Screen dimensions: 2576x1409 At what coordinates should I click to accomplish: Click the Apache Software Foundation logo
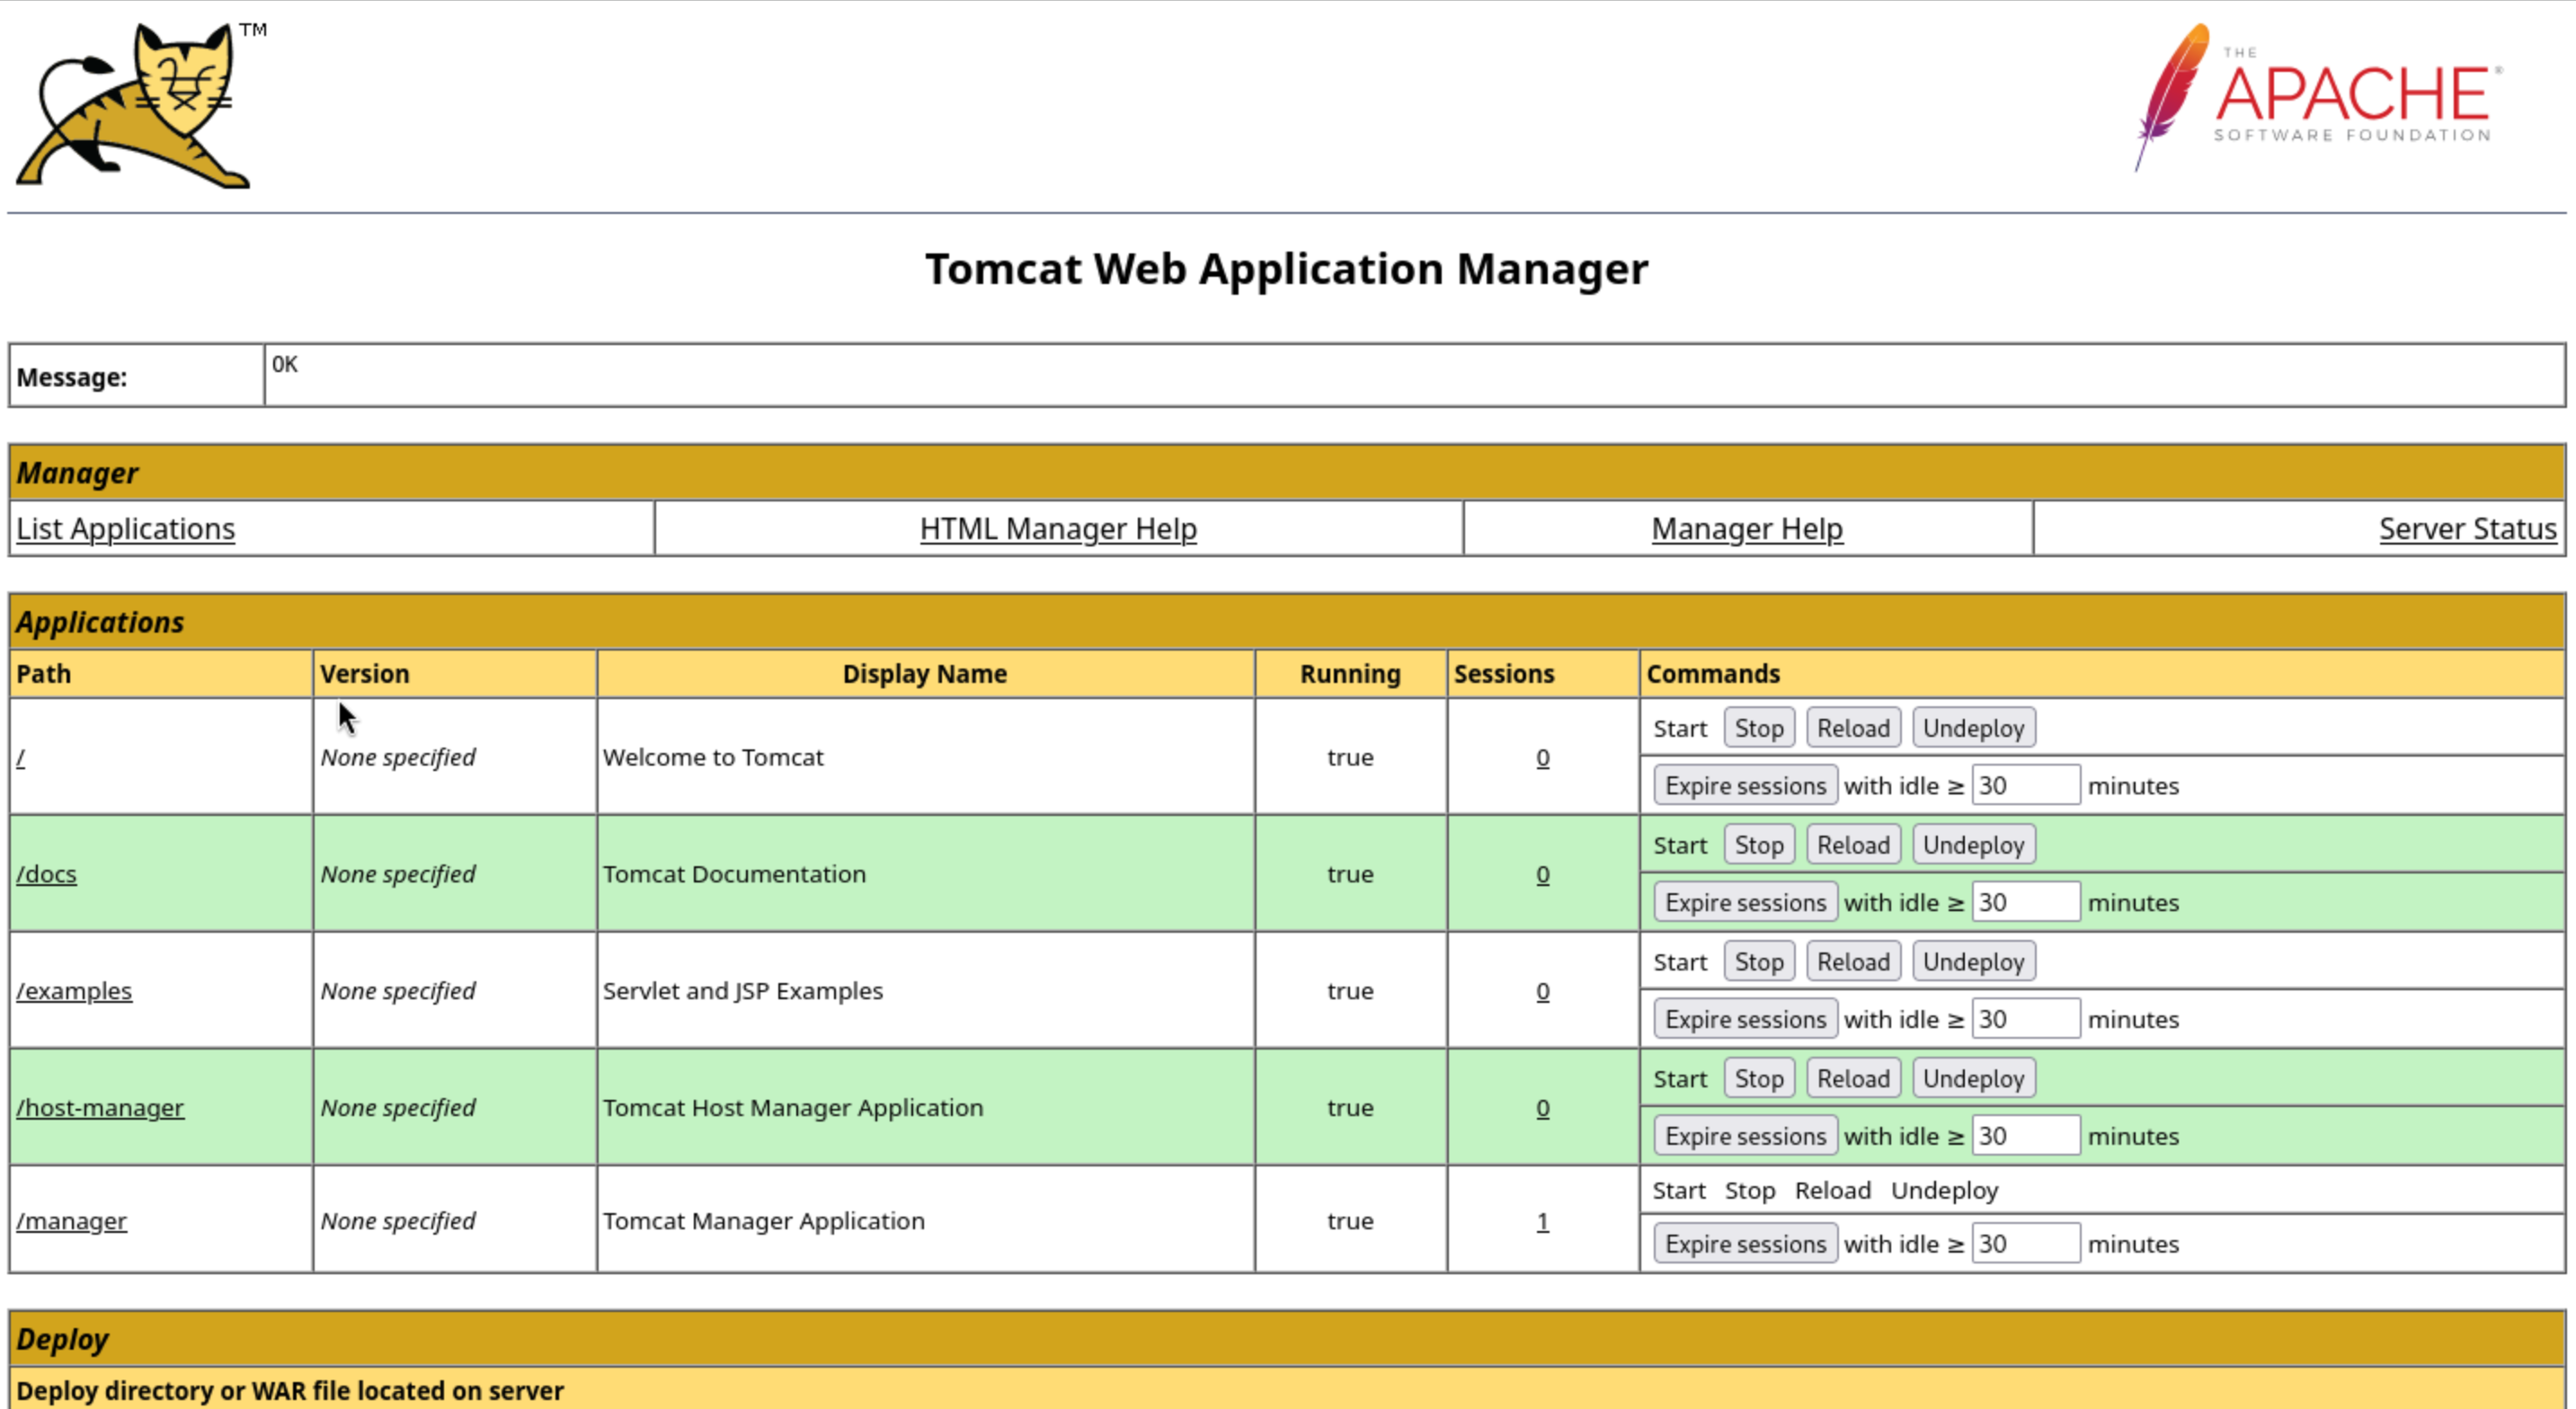(2318, 97)
